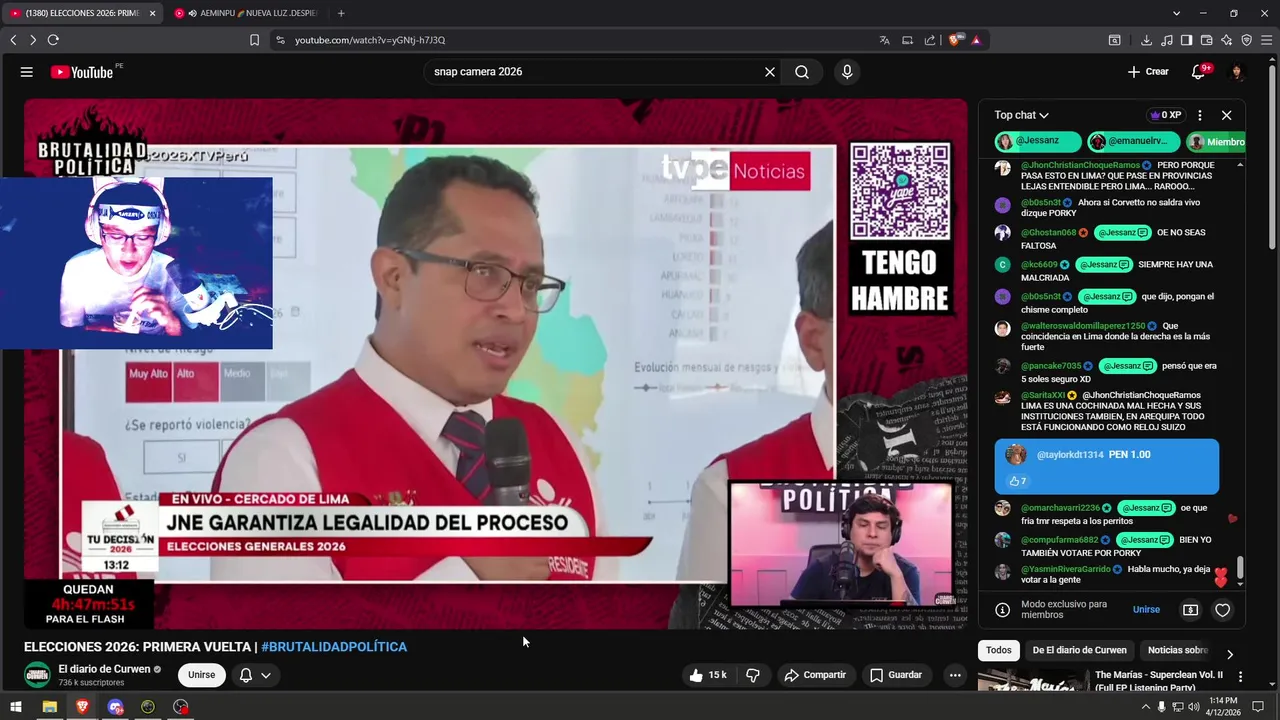The image size is (1280, 720).
Task: Open the chat options three-dot menu
Action: click(x=1200, y=115)
